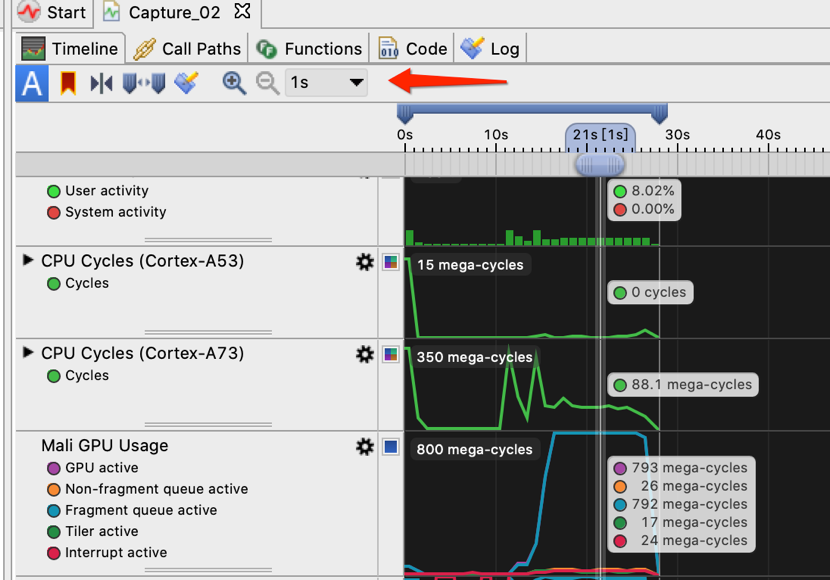Click the blue square icon for Mali GPU Usage

(x=391, y=447)
